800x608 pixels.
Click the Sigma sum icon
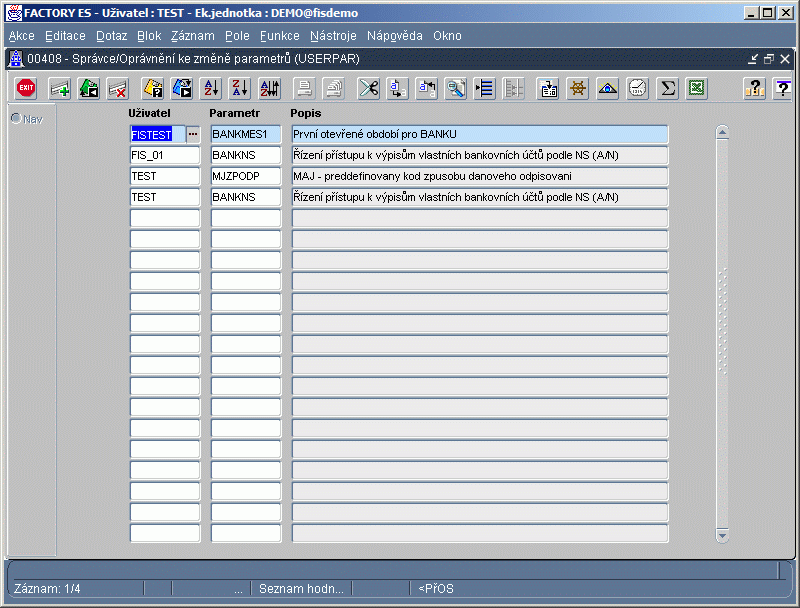click(667, 88)
